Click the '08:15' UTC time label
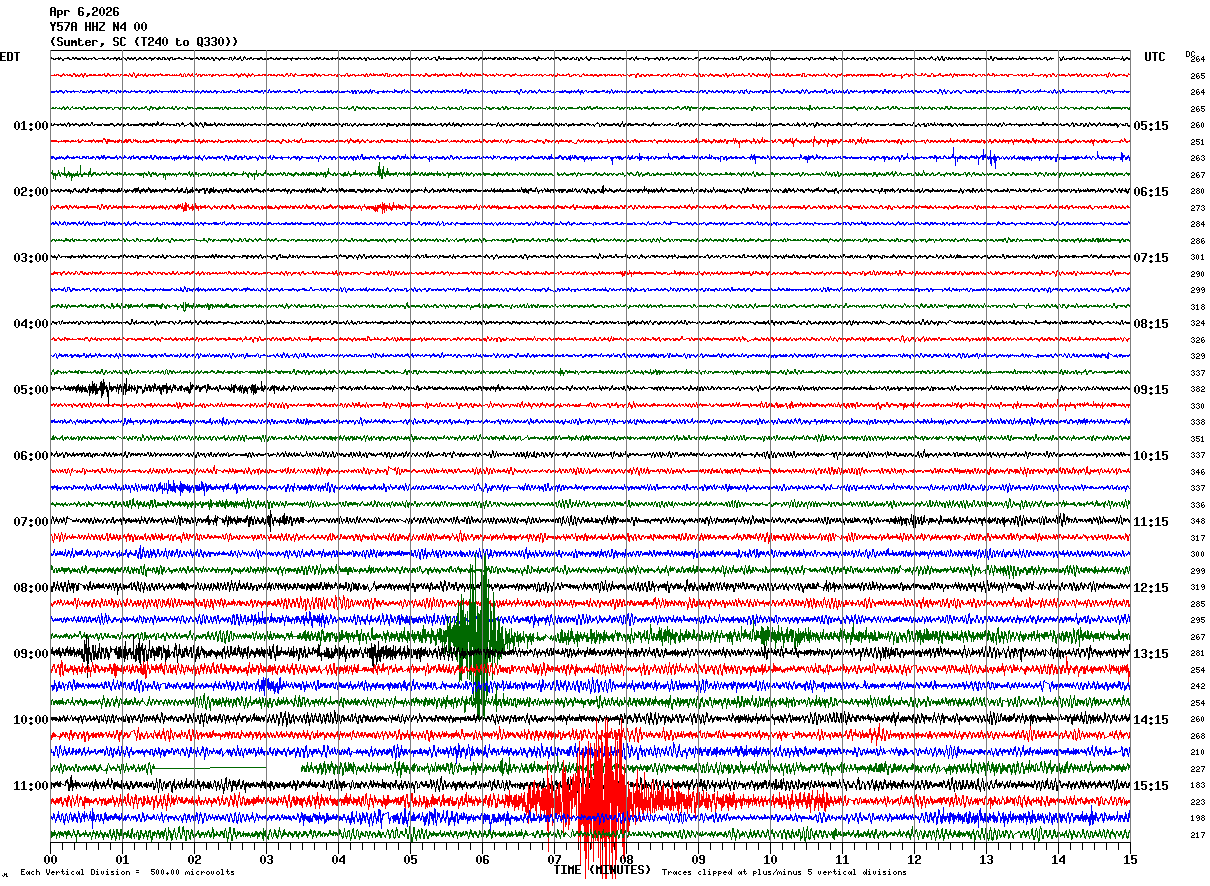The width and height of the screenshot is (1210, 886). [x=1151, y=324]
